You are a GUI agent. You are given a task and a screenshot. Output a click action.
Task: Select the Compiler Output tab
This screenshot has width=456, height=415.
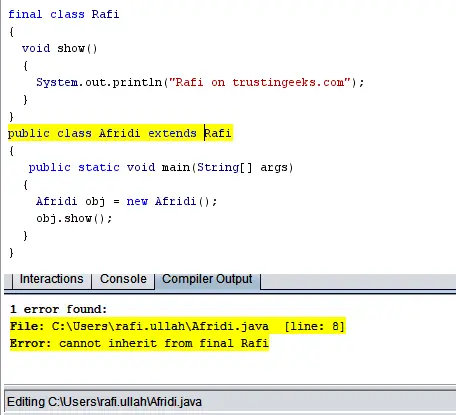[207, 279]
